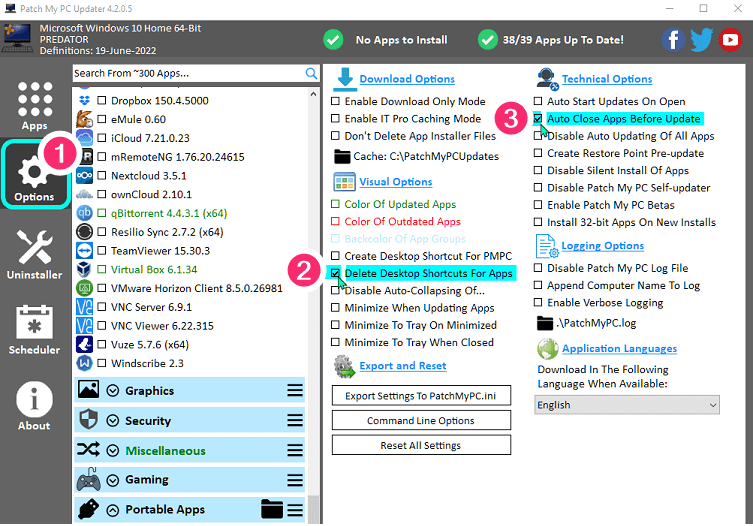Uncheck Delete Desktop Shortcuts For Apps
753x526 pixels.
335,273
